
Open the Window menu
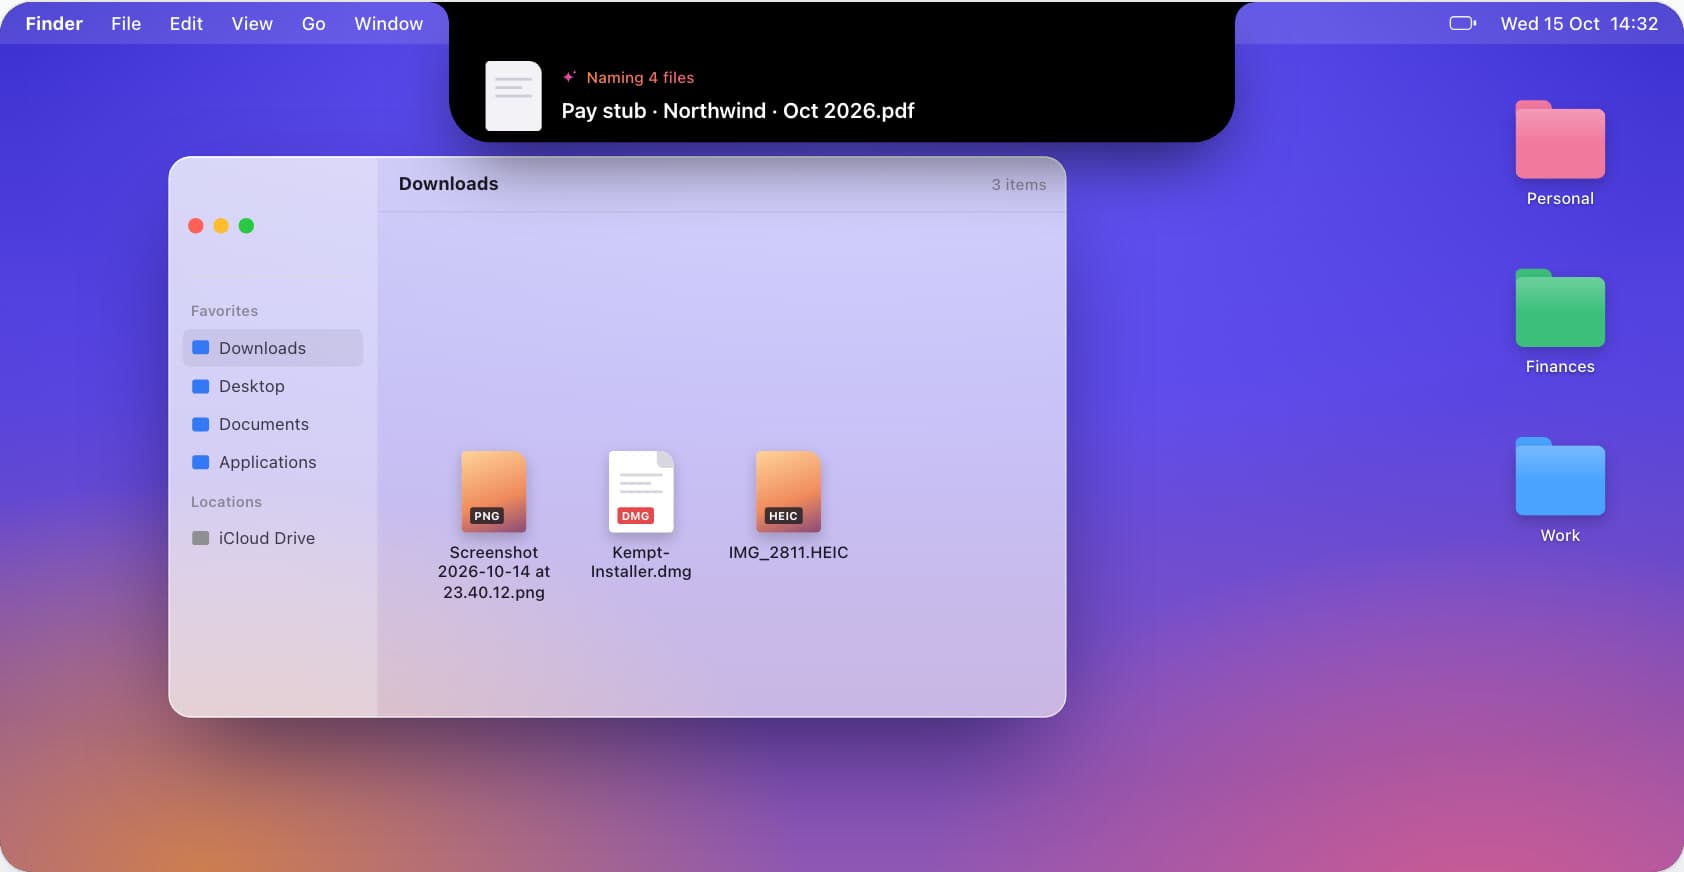[x=388, y=23]
